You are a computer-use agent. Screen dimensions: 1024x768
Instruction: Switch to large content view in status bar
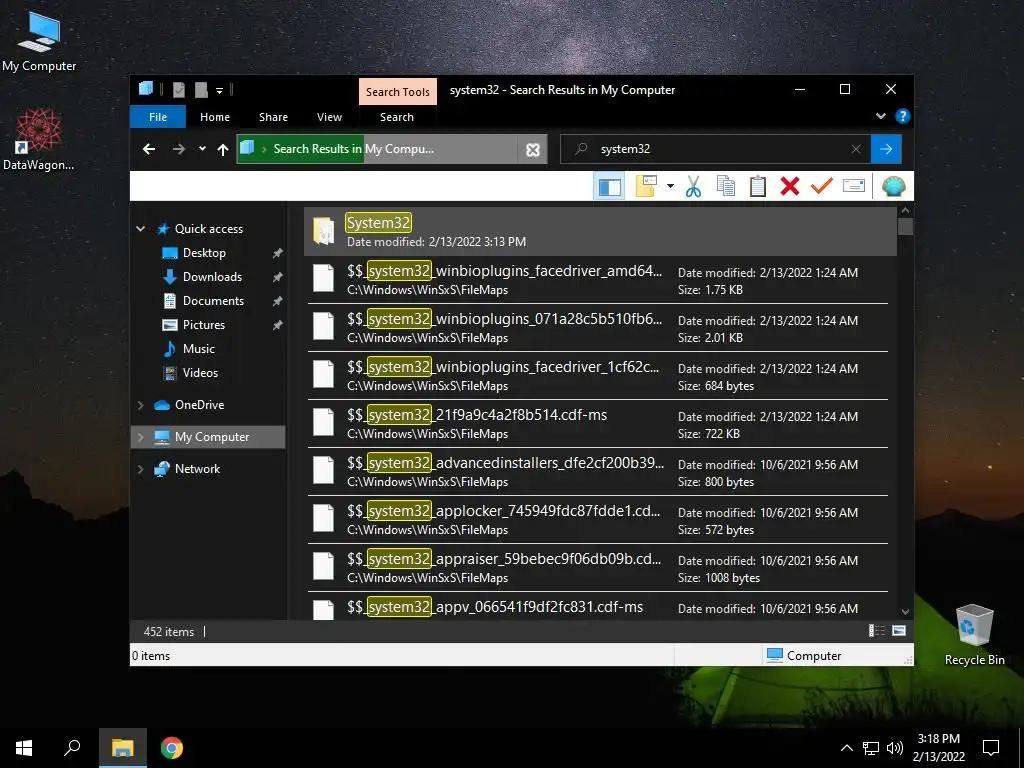[899, 631]
